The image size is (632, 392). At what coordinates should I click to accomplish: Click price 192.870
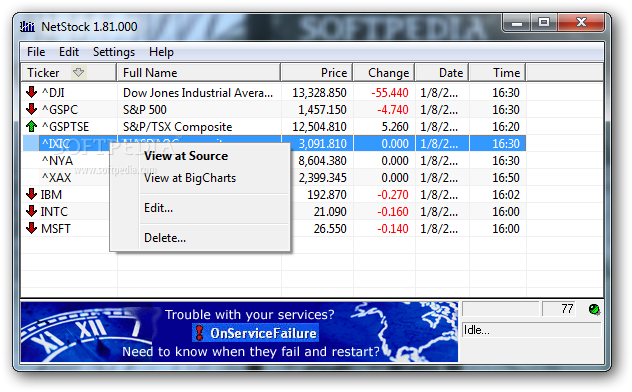pos(327,195)
